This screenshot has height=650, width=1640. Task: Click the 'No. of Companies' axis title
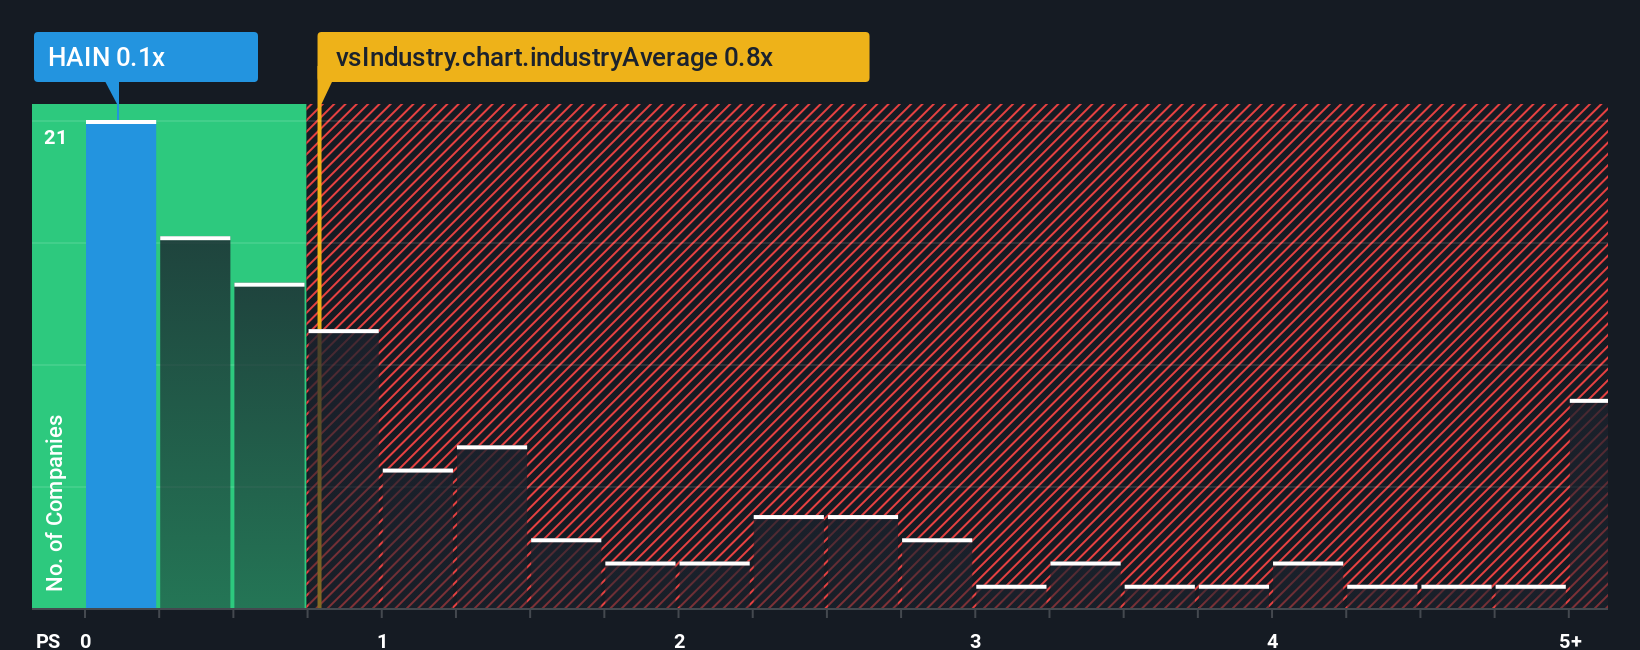tap(55, 502)
